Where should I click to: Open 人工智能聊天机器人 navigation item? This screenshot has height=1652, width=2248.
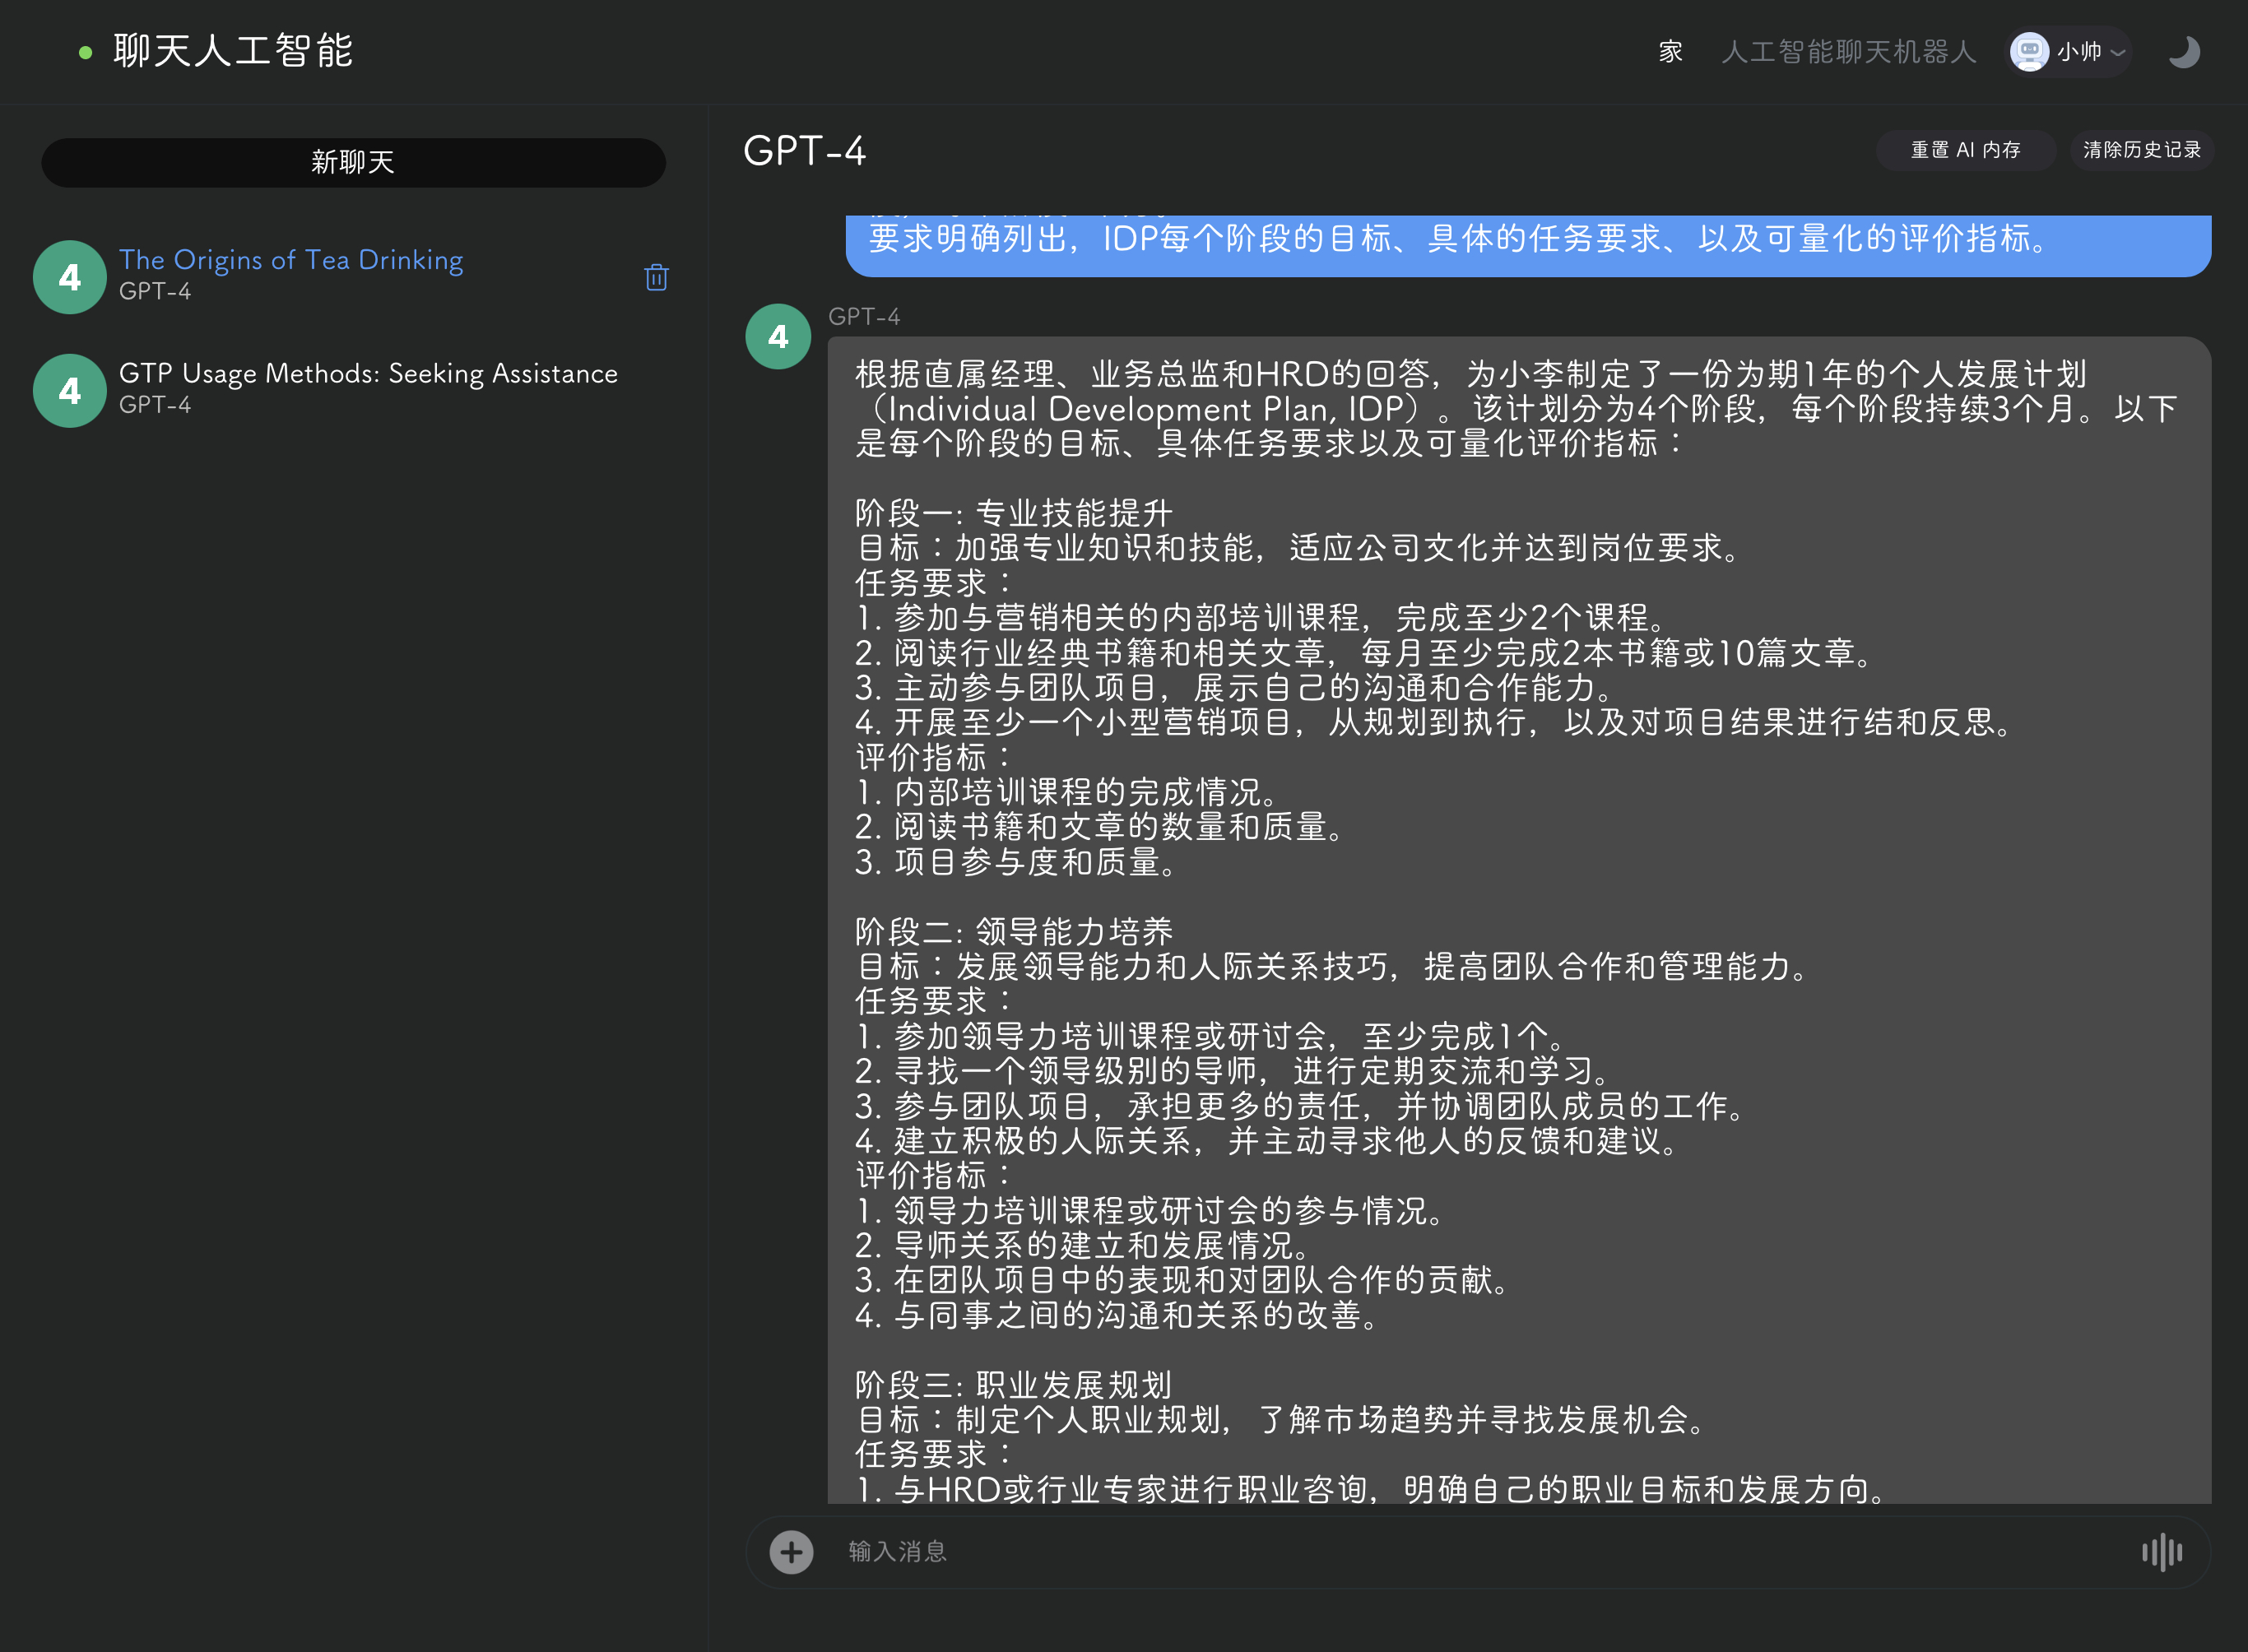(1848, 52)
